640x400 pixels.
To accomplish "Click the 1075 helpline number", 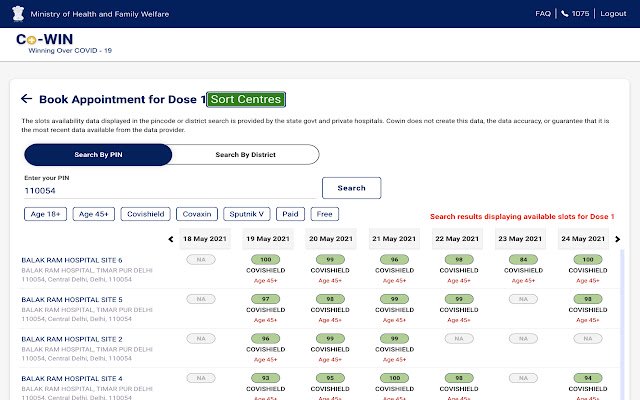I will tap(580, 13).
